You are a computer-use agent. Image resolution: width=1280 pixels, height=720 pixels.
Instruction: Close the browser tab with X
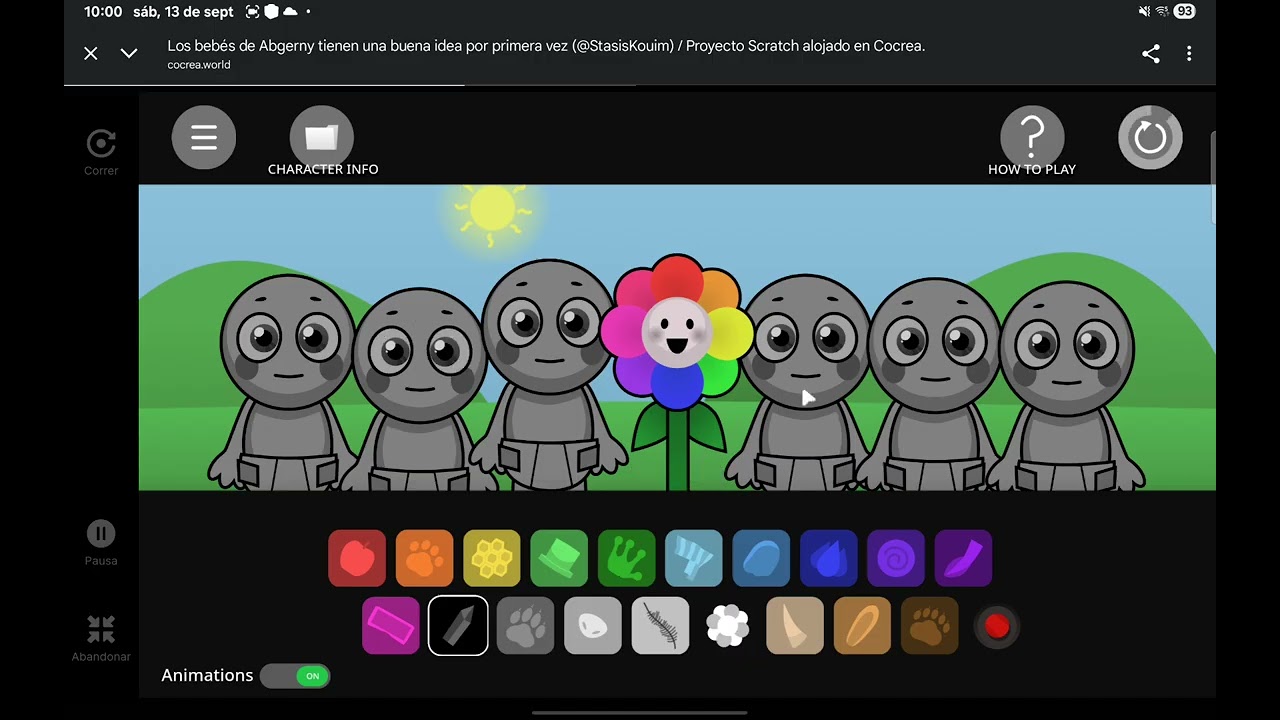coord(91,54)
